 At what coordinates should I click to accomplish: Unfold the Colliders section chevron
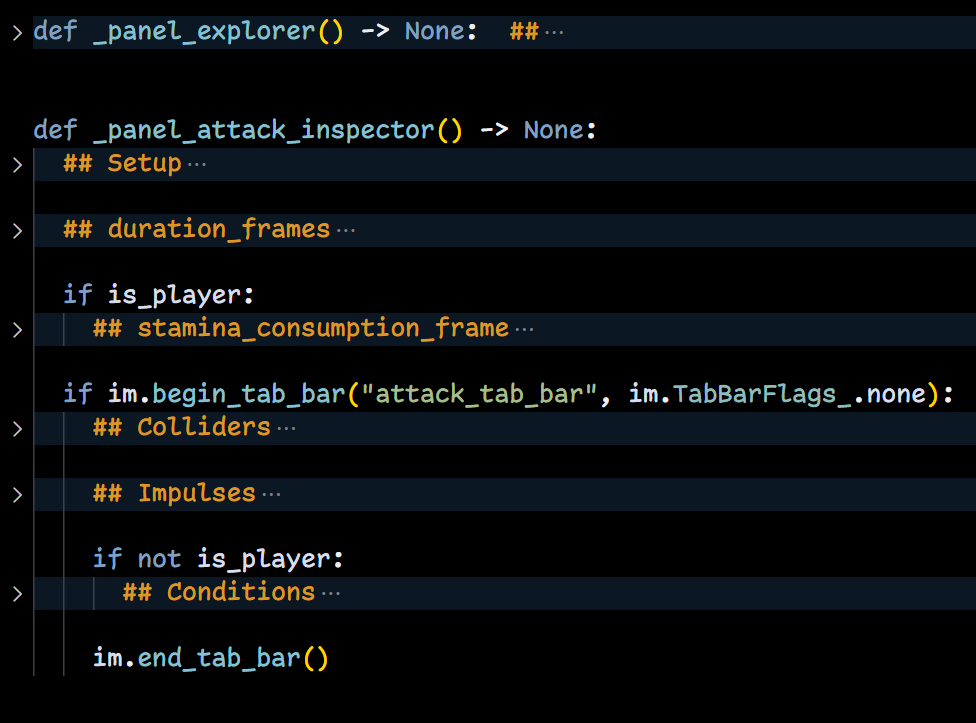[x=16, y=428]
